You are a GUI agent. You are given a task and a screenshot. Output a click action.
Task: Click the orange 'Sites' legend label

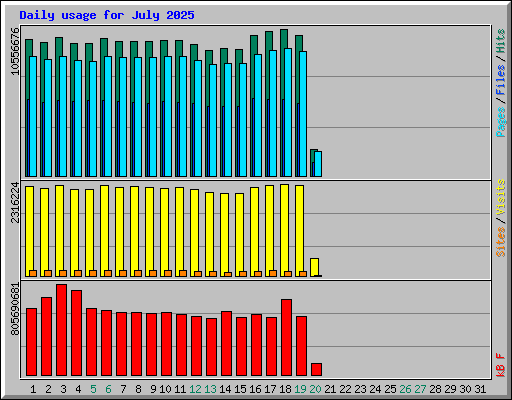pyautogui.click(x=501, y=242)
